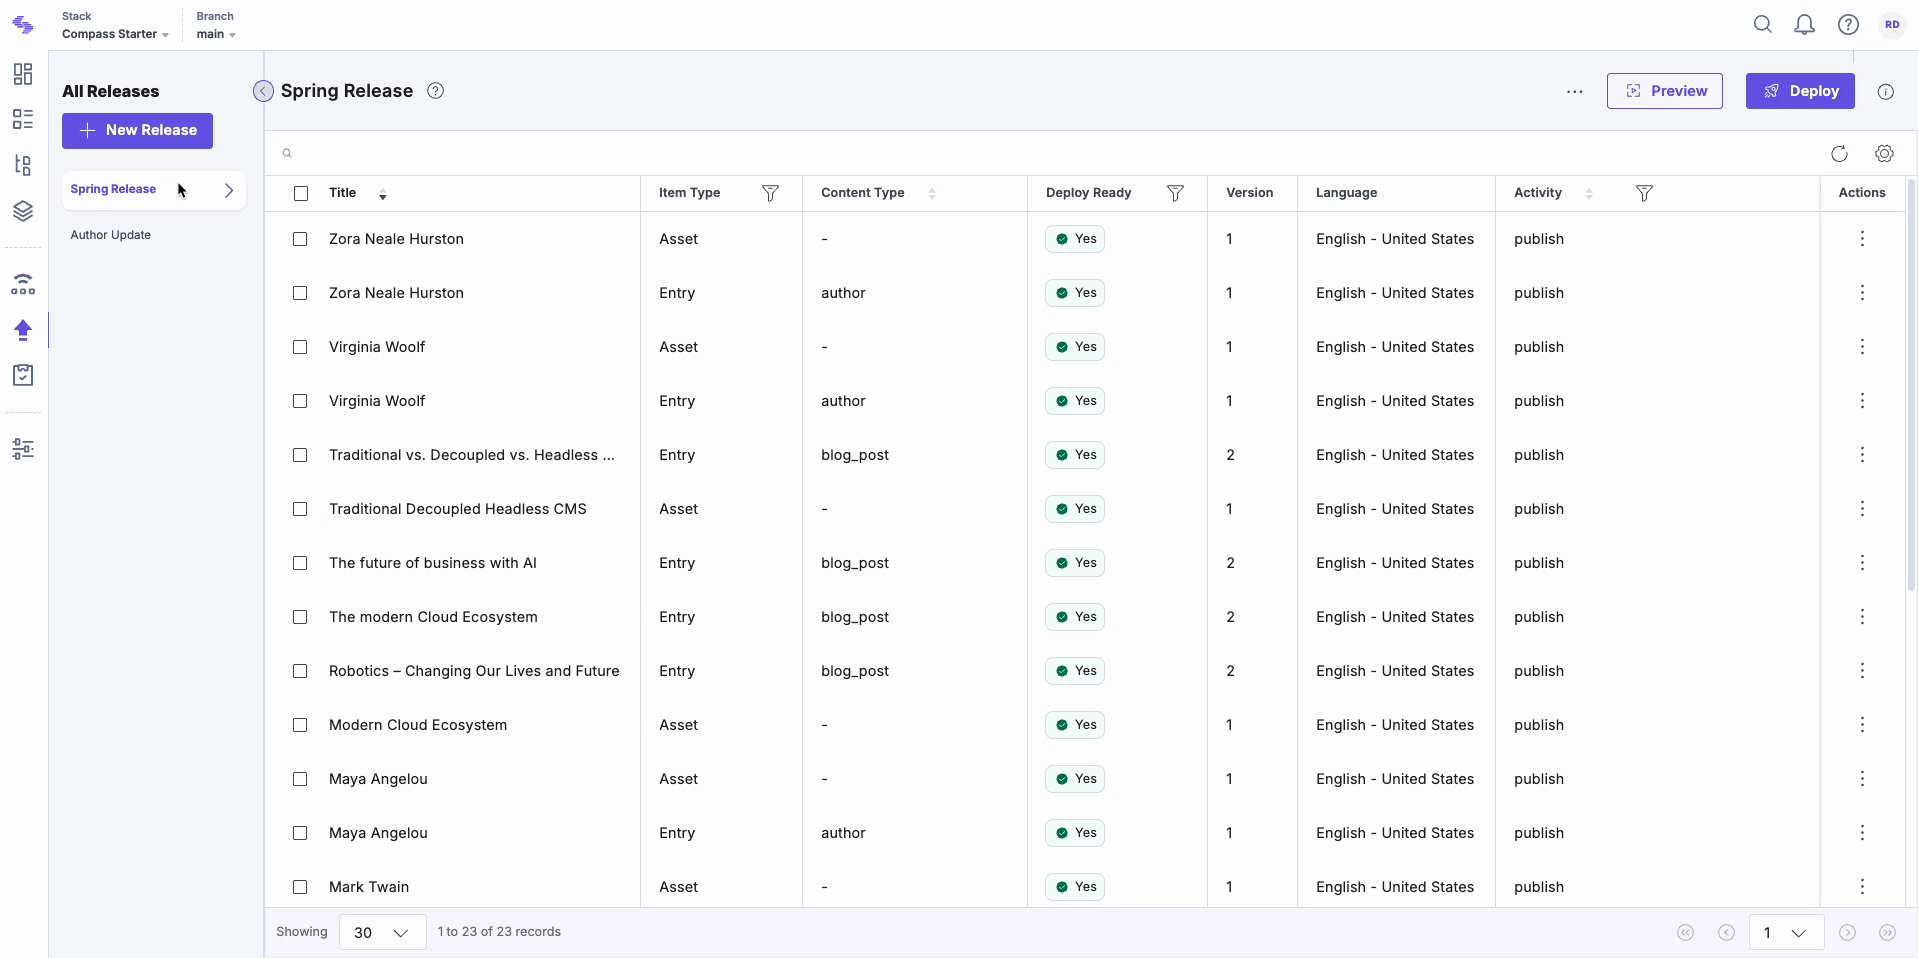Open the help question mark icon in top bar

1848,25
